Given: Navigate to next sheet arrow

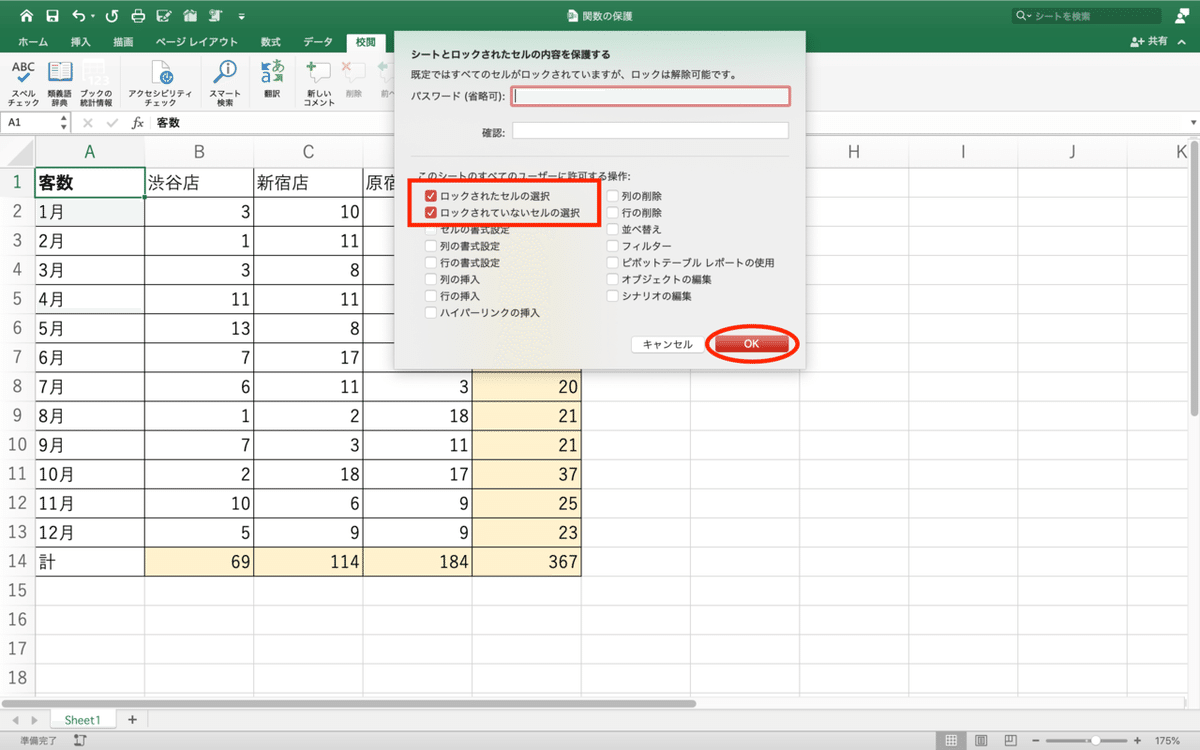Looking at the screenshot, I should 34,719.
